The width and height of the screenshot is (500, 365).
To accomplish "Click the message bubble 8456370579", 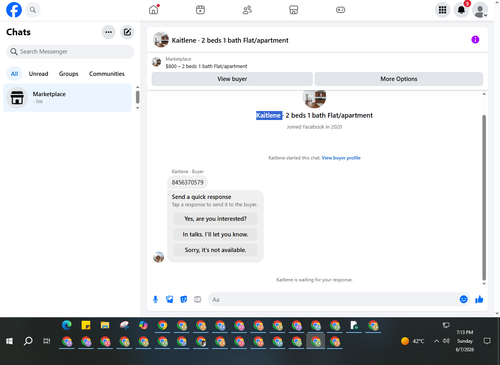I will tap(188, 182).
